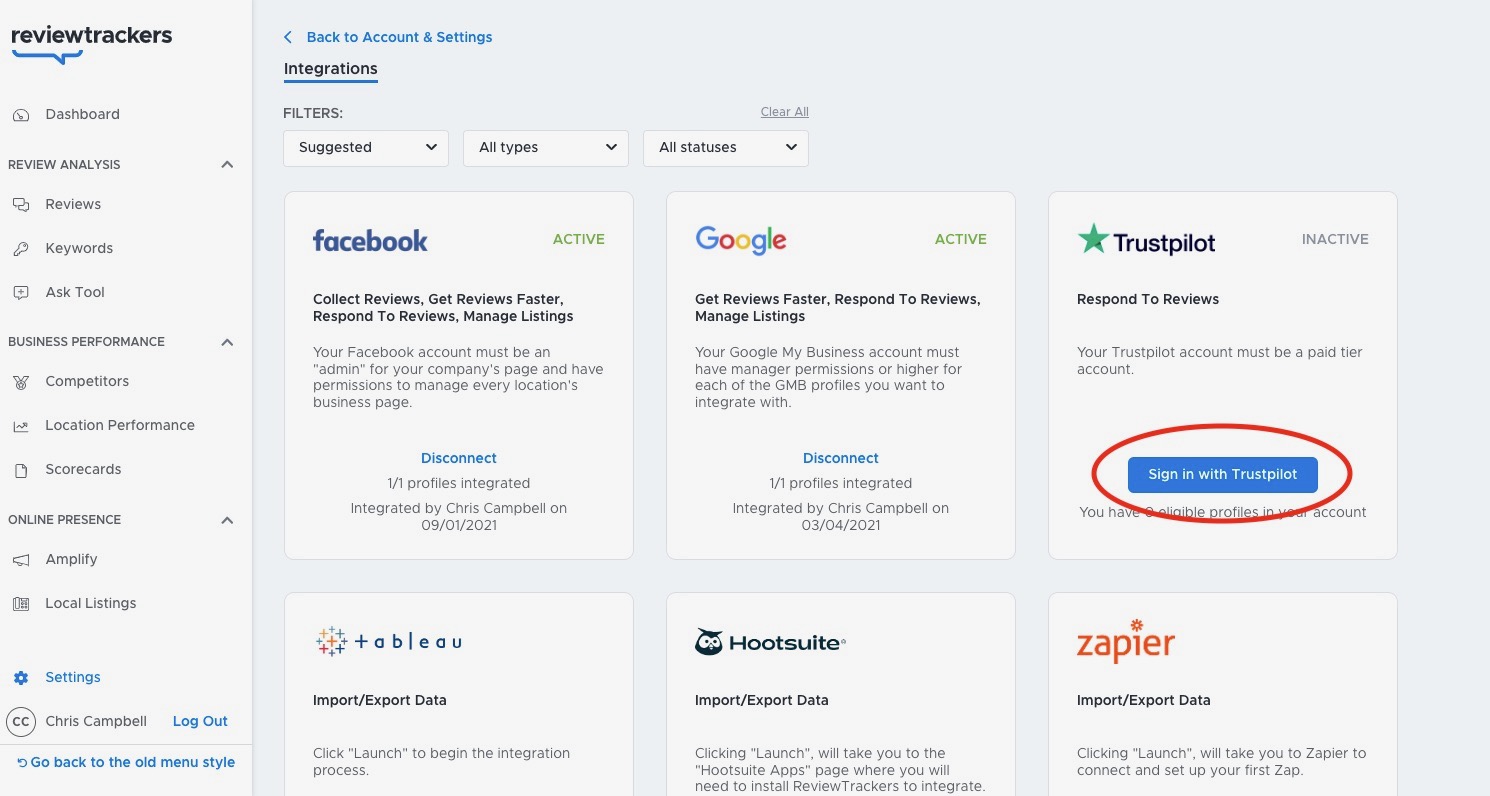Click the Google logo

(x=741, y=240)
